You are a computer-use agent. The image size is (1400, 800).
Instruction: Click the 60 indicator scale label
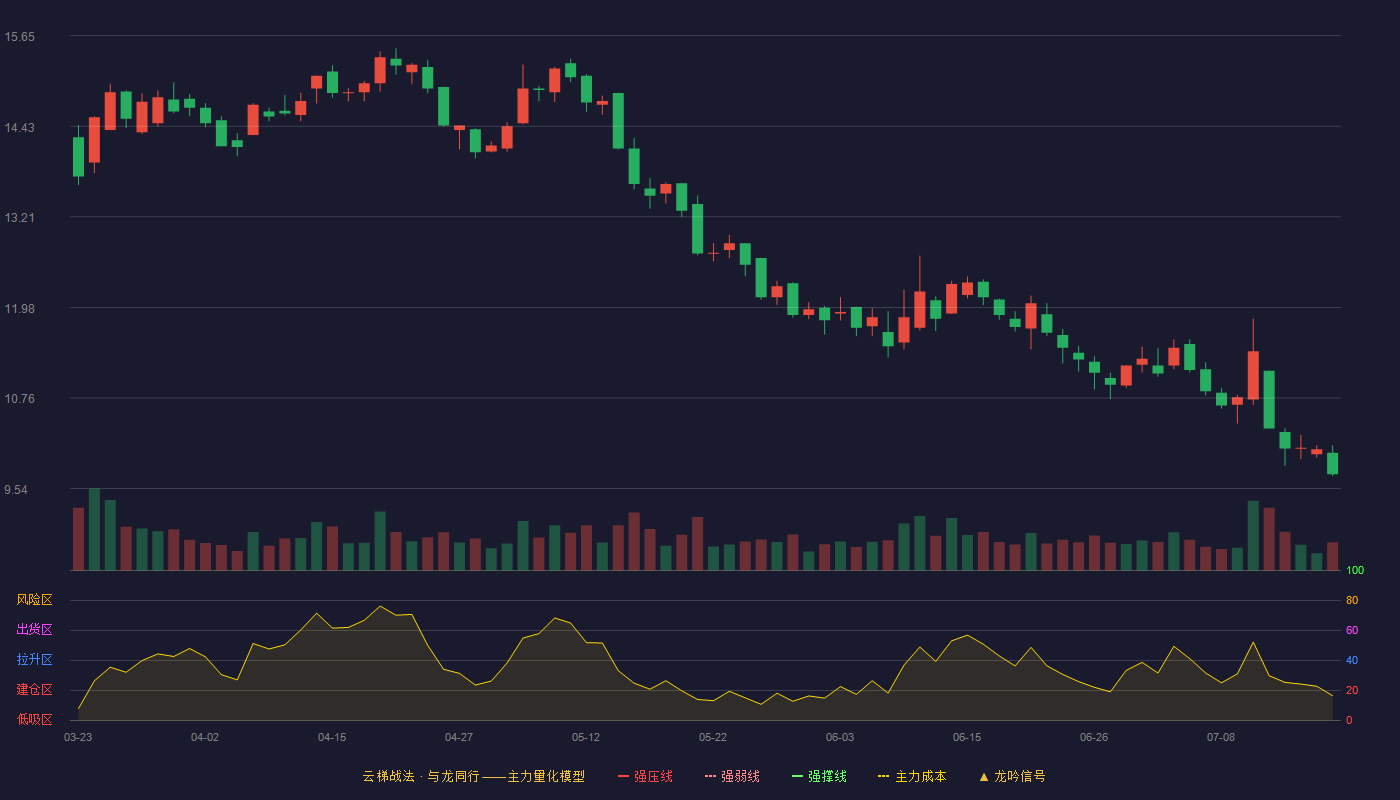[1352, 631]
